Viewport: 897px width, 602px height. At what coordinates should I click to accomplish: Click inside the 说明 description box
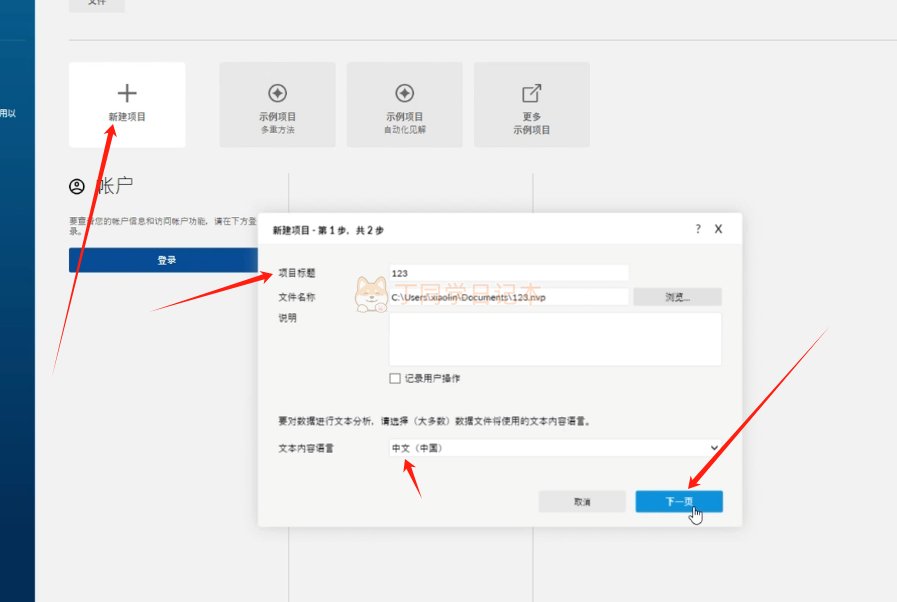554,339
